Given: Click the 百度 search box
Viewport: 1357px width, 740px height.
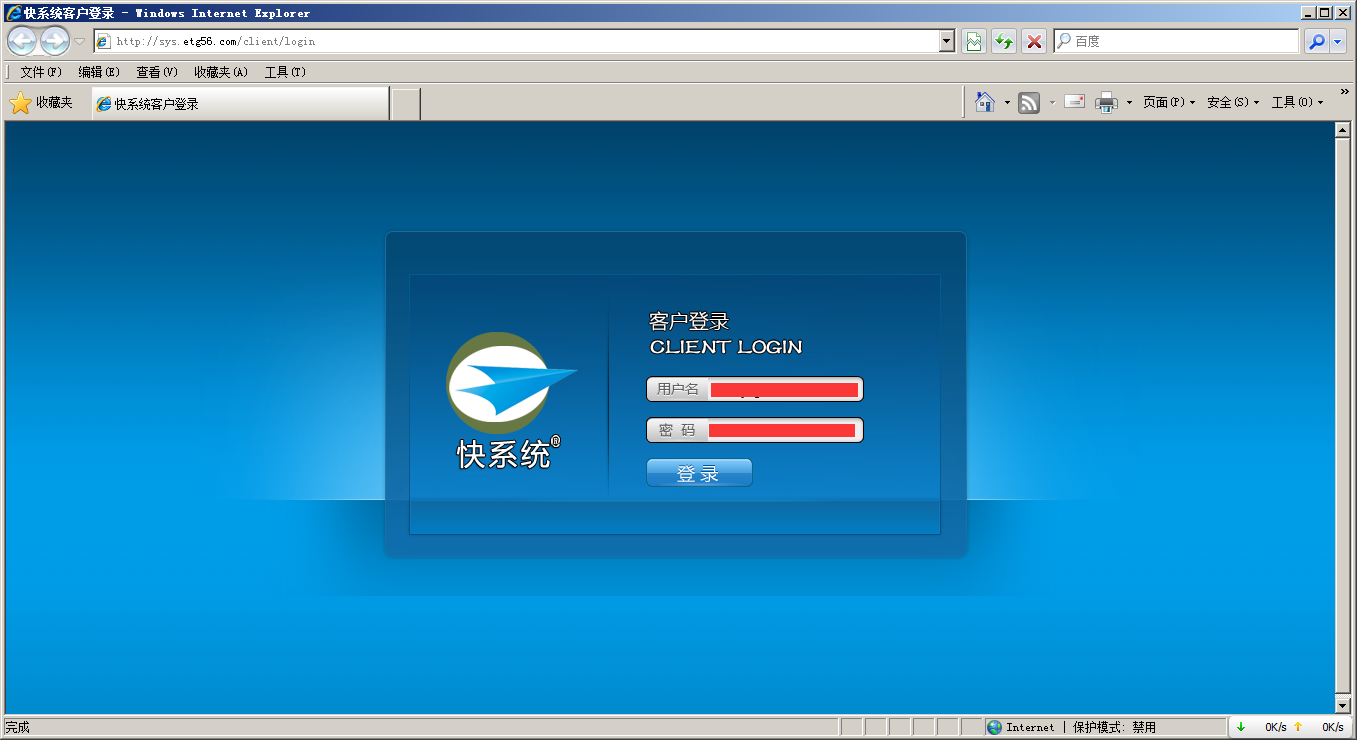Looking at the screenshot, I should click(x=1176, y=41).
